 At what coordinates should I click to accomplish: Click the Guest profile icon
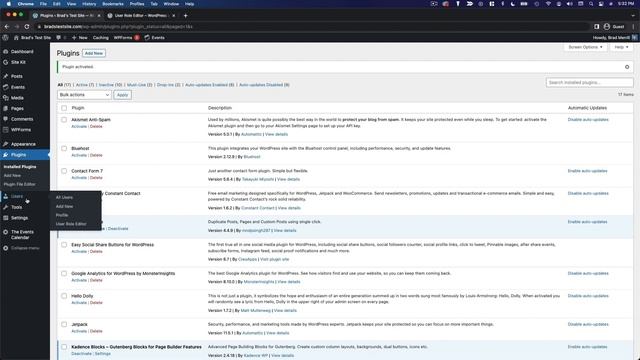coord(607,27)
